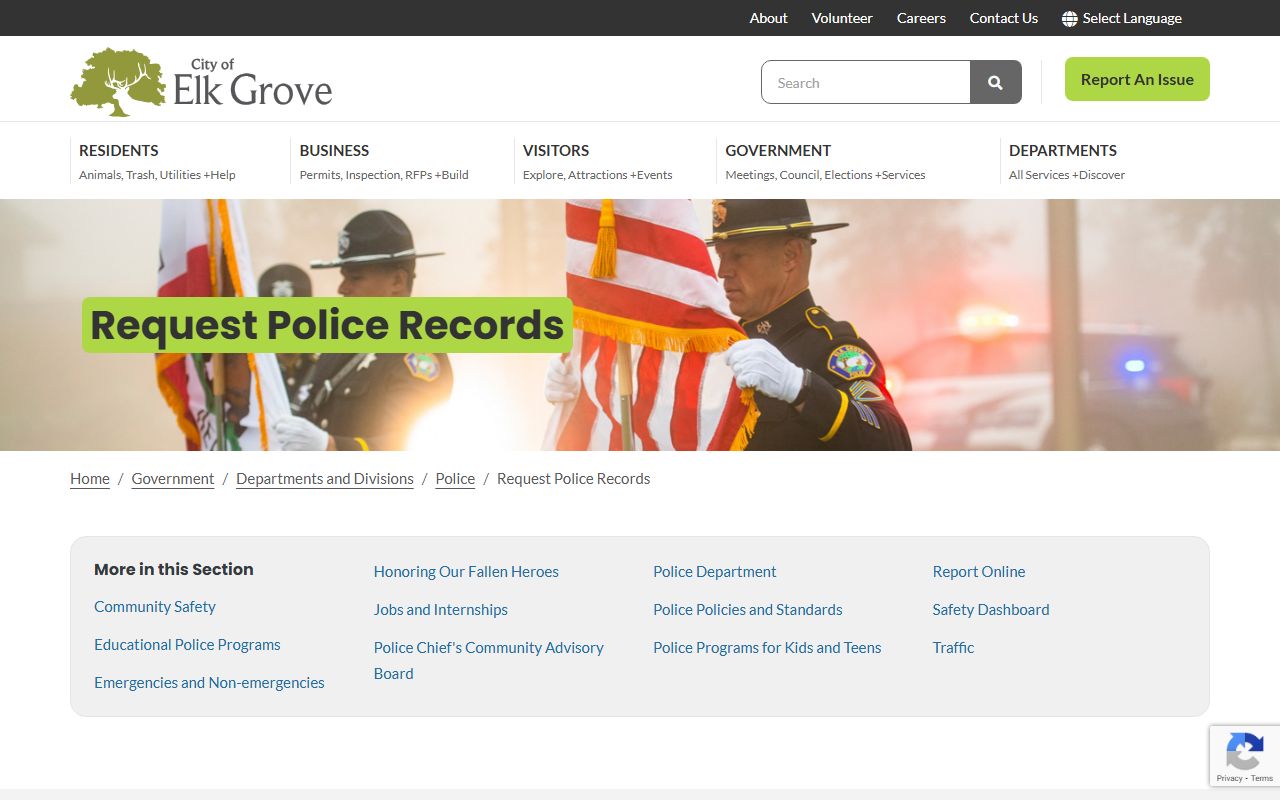Open Community Safety link

(x=155, y=607)
